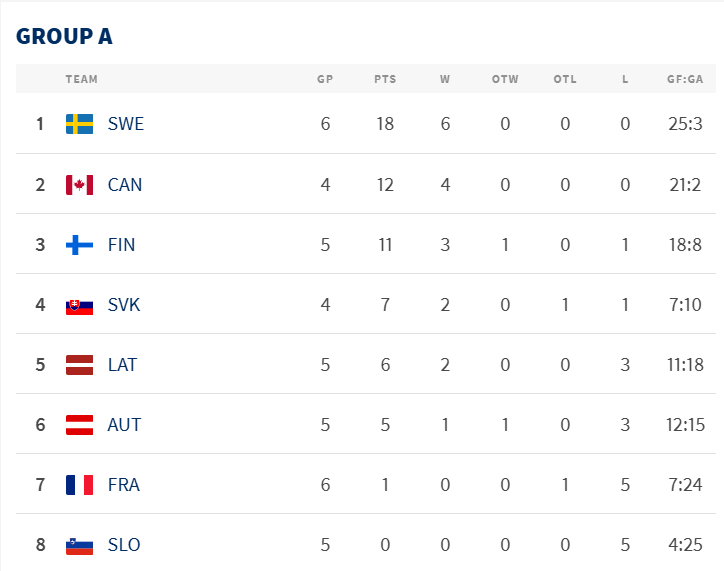Click the France flag icon
The image size is (724, 571).
click(x=79, y=485)
